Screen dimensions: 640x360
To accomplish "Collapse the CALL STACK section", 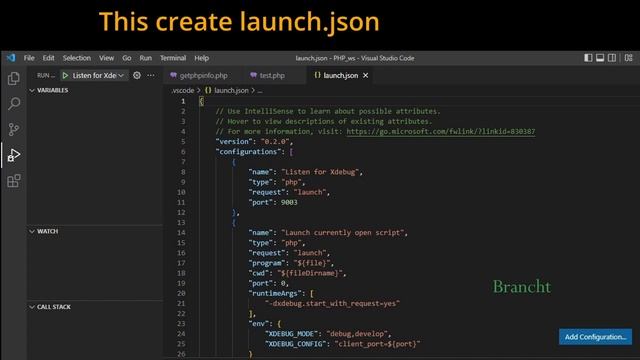I will [x=50, y=307].
